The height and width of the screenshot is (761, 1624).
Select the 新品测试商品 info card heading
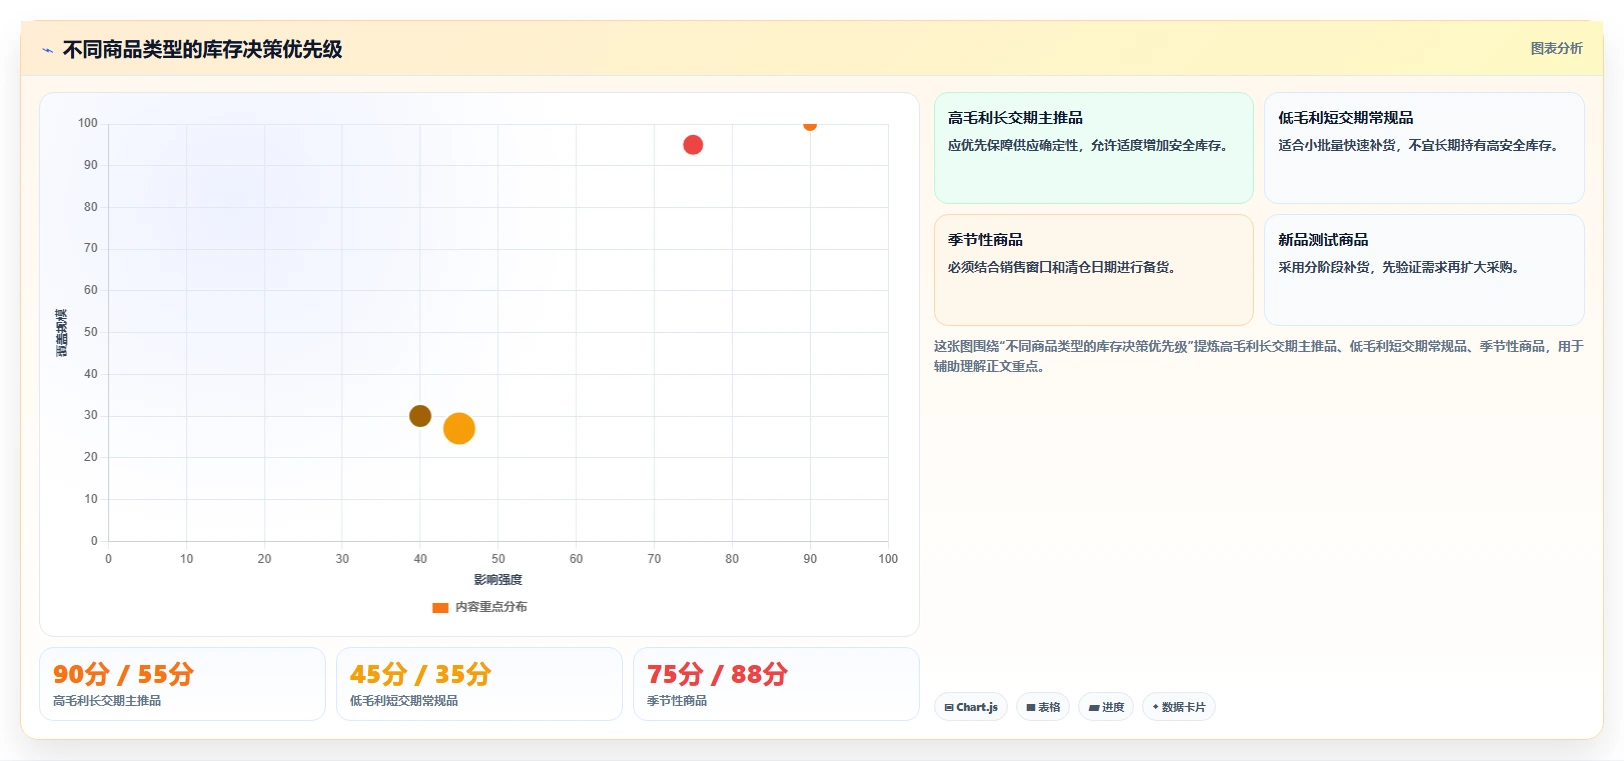1323,240
